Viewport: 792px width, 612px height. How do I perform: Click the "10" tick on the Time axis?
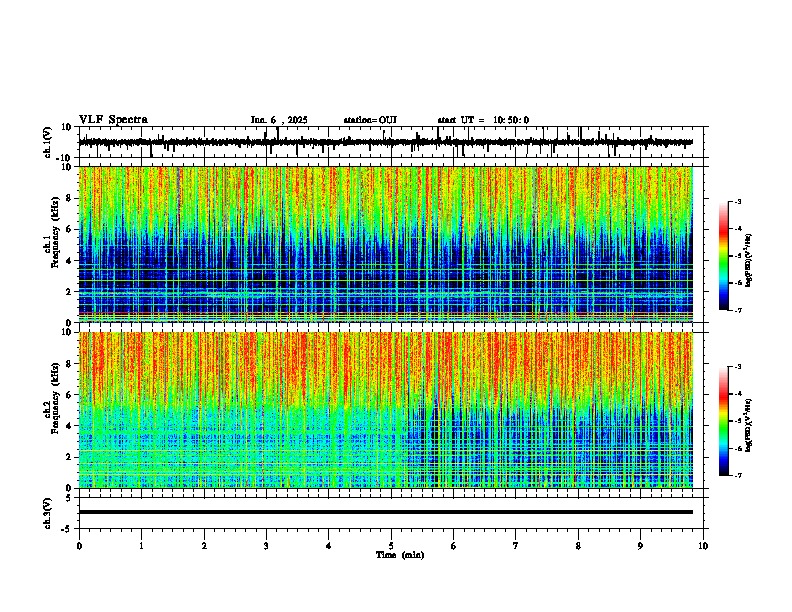[703, 546]
